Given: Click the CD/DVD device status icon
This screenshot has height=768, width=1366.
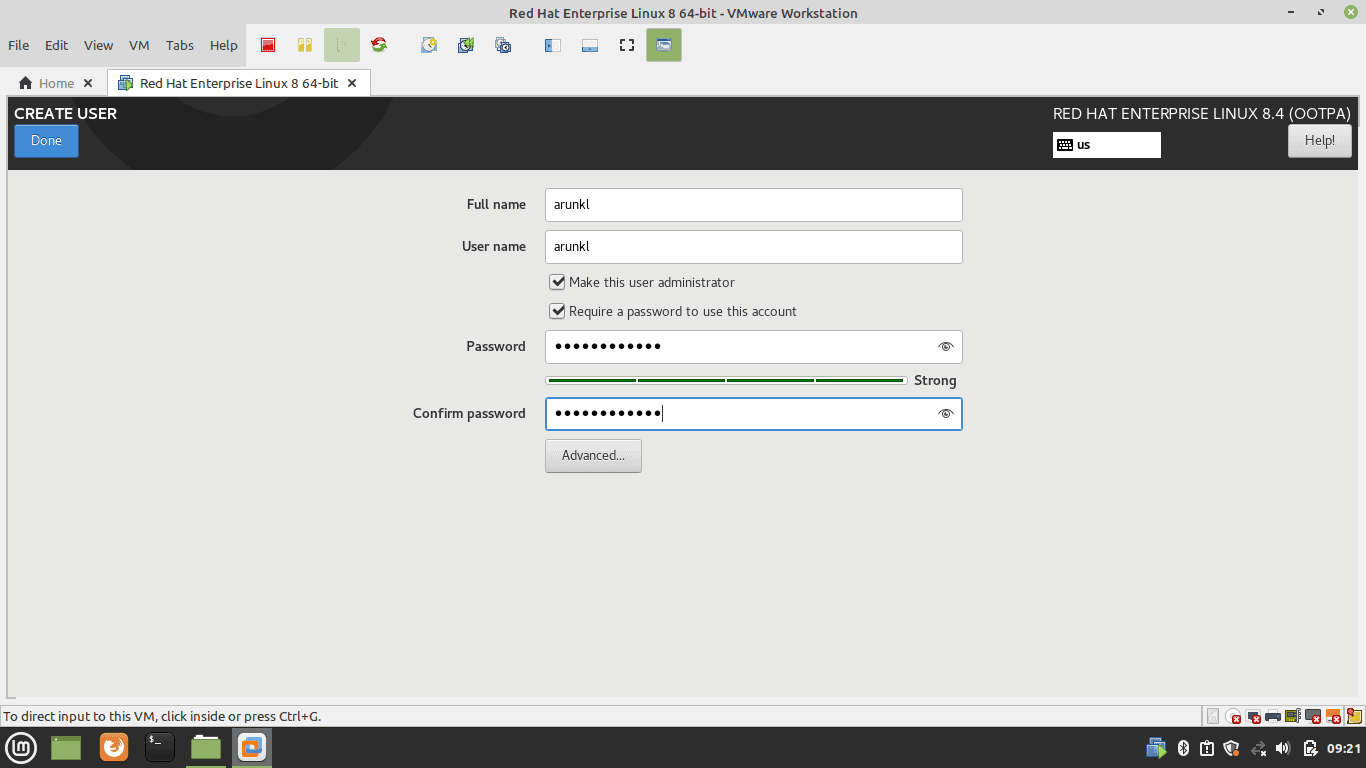Looking at the screenshot, I should [1233, 716].
